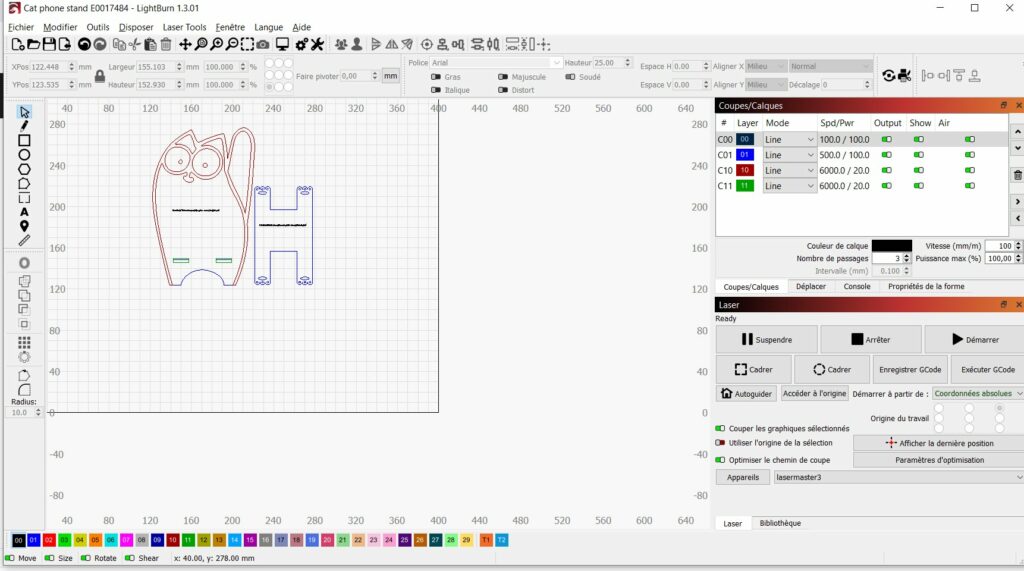Switch to the Console tab
Screen dimensions: 1024x571
pyautogui.click(x=857, y=286)
